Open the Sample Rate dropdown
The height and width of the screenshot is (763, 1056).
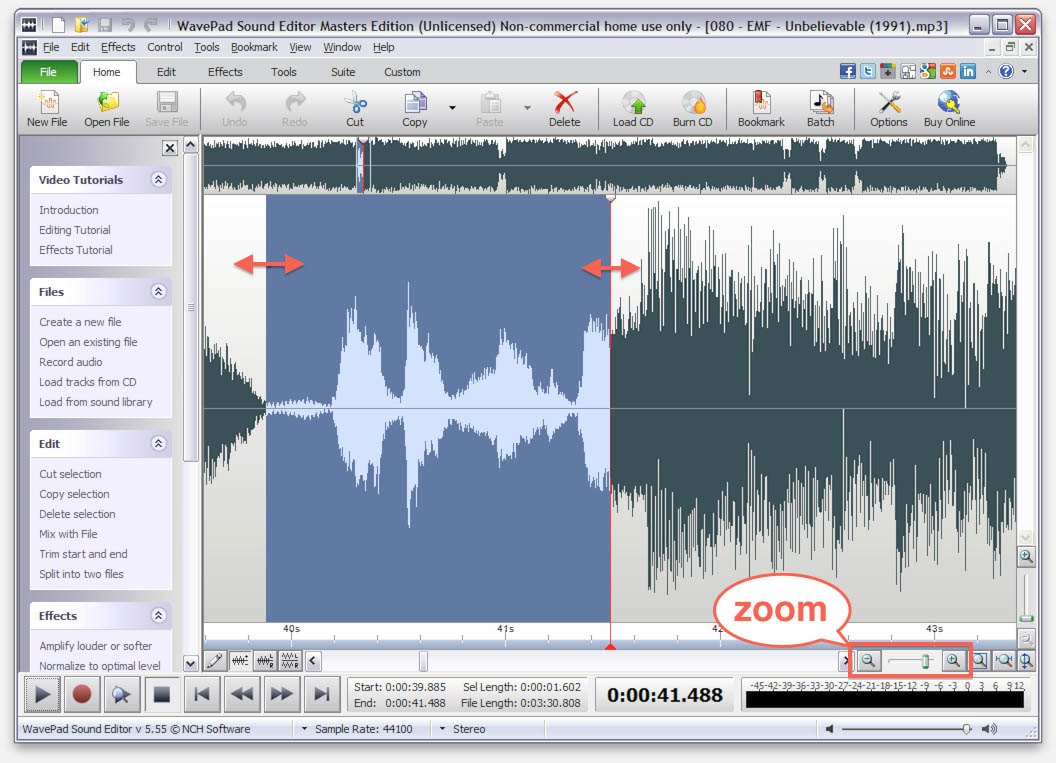(x=304, y=729)
